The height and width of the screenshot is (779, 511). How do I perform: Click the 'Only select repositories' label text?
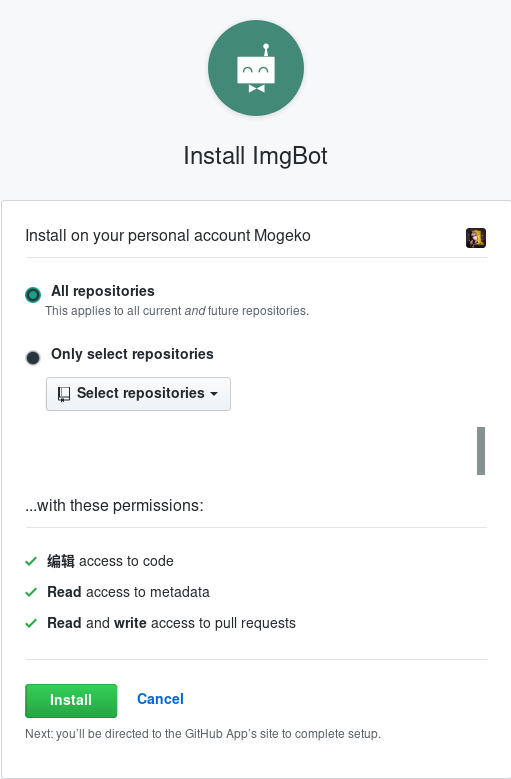[x=132, y=354]
